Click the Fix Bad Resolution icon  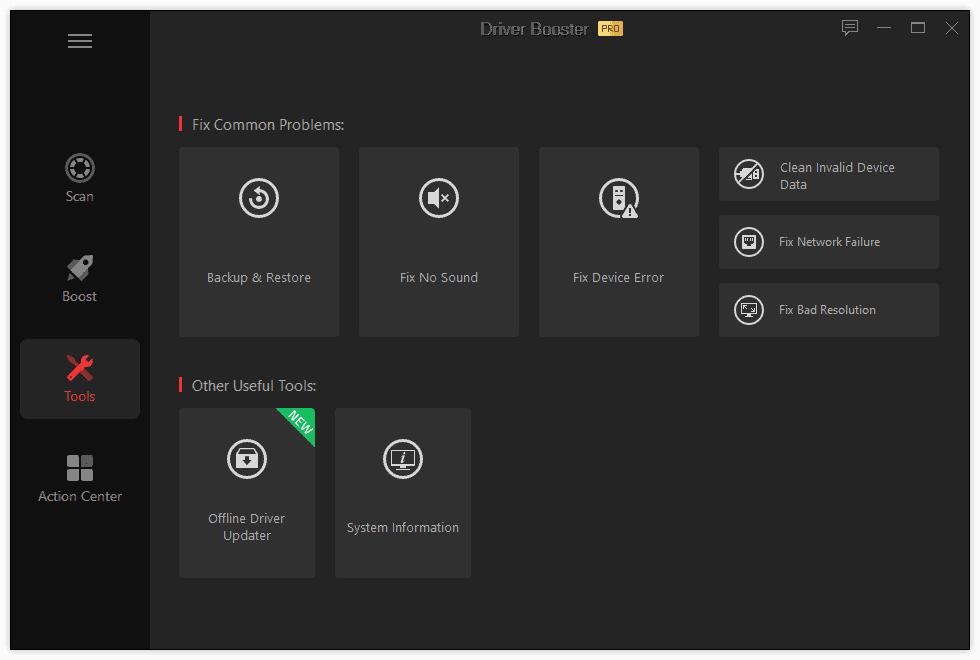[748, 310]
